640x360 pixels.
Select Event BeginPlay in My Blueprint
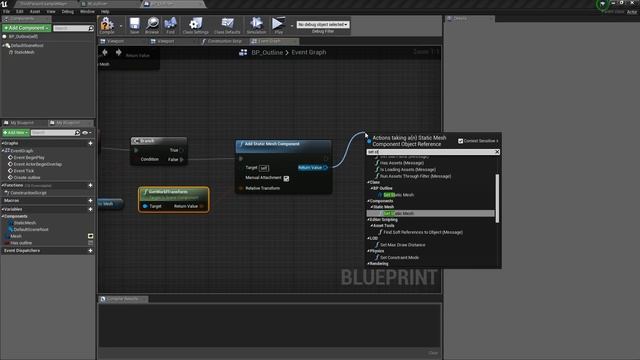[x=29, y=158]
